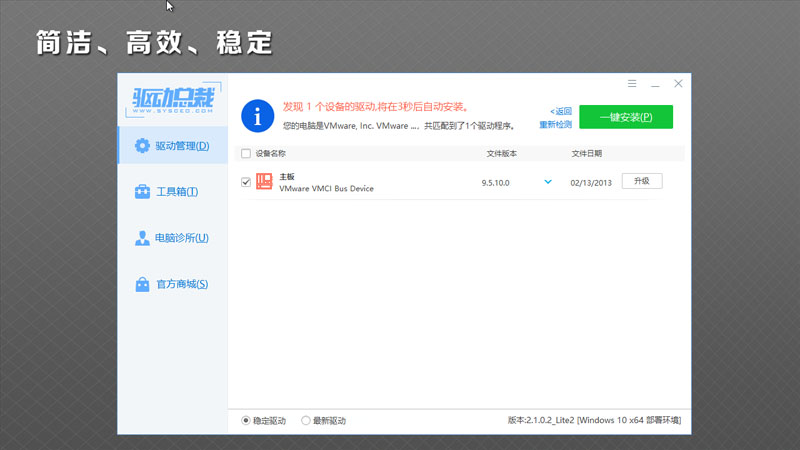Select the 最新驱动 radio button
The height and width of the screenshot is (450, 800).
305,420
